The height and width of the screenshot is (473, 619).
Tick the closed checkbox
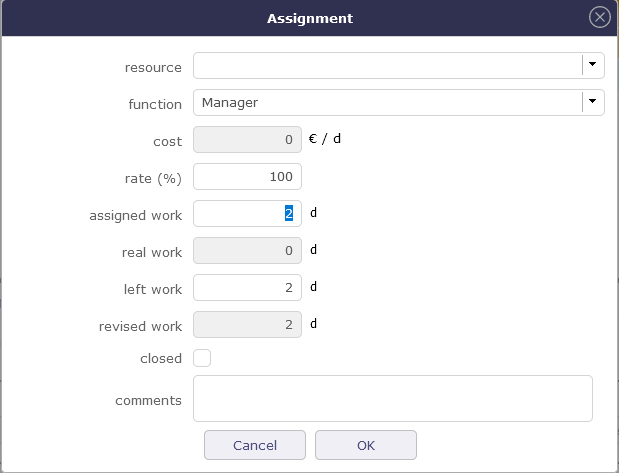[202, 357]
